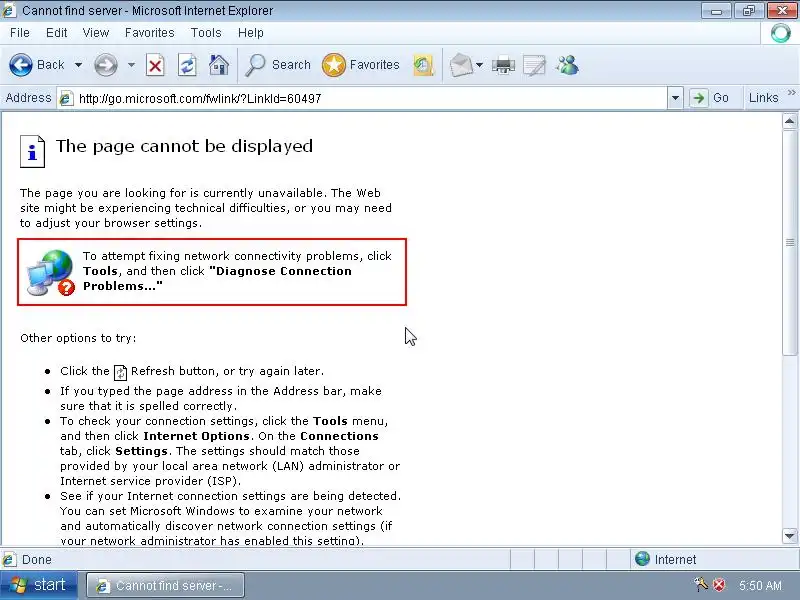Open the Favorites star button
Image resolution: width=800 pixels, height=600 pixels.
coord(361,65)
